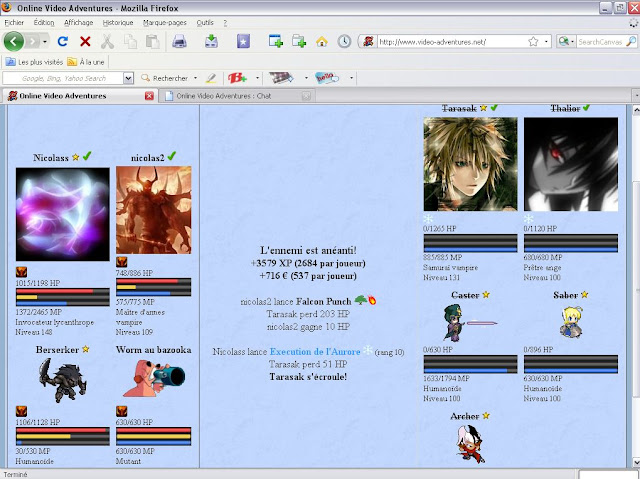Viewport: 640px width, 479px height.
Task: Open a new window icon
Action: [276, 41]
